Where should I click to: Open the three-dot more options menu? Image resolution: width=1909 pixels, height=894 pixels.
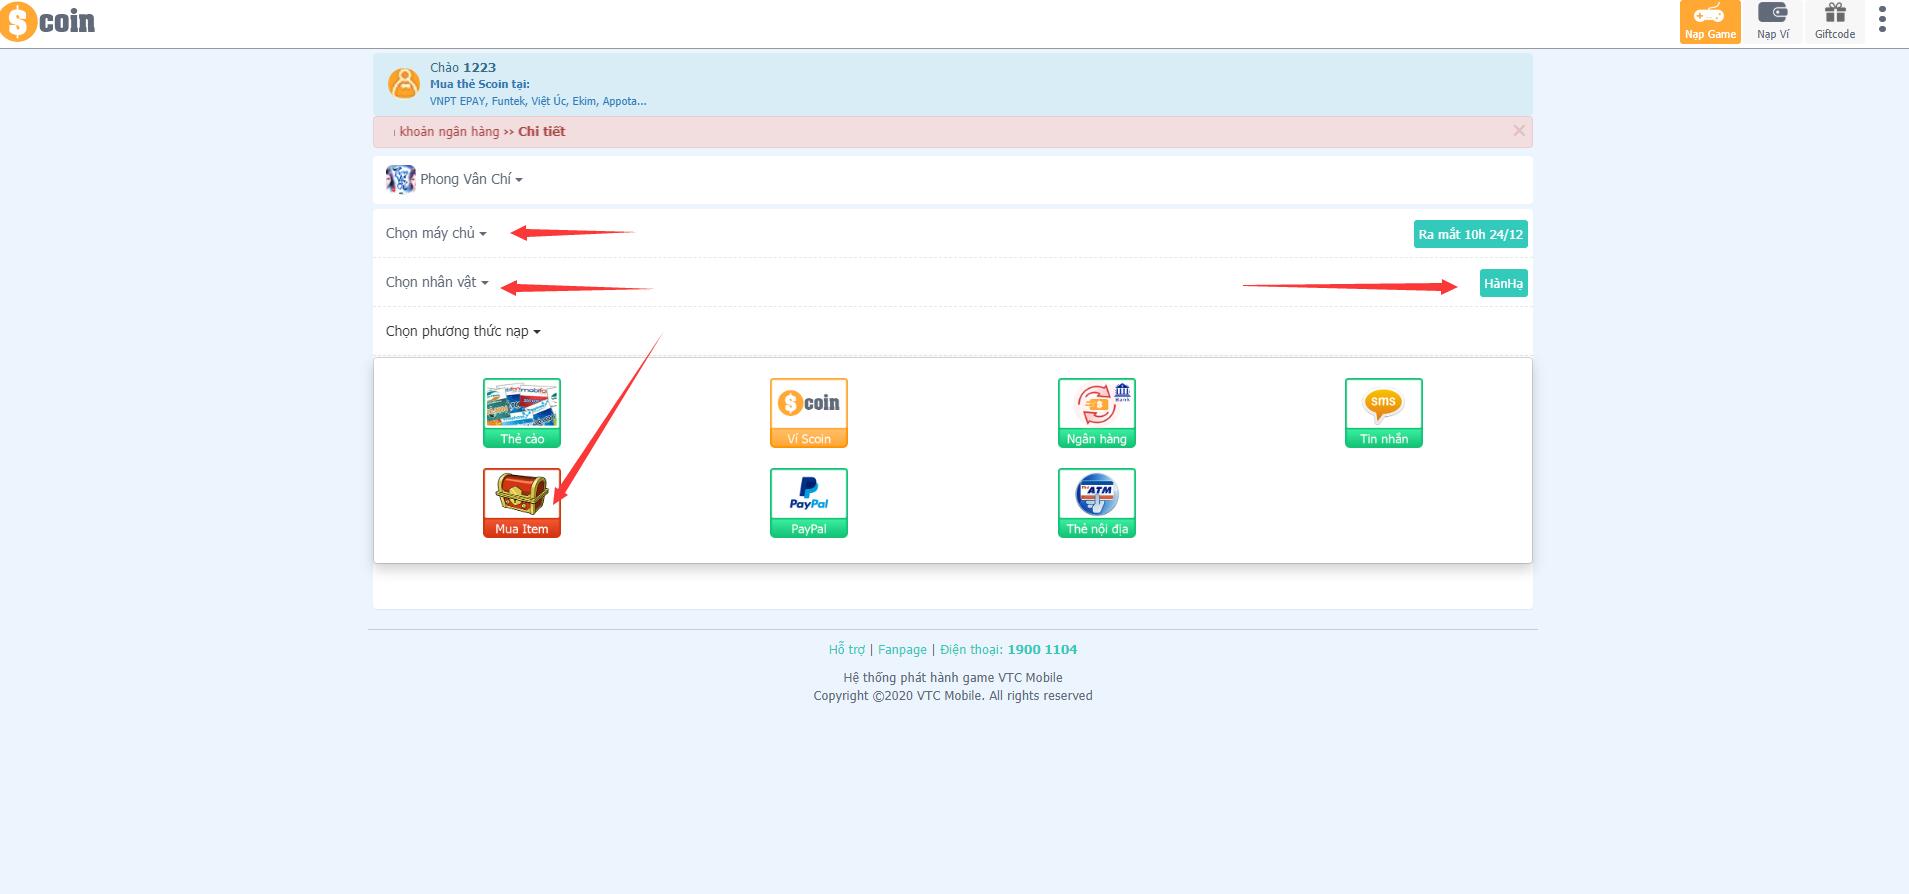tap(1882, 20)
